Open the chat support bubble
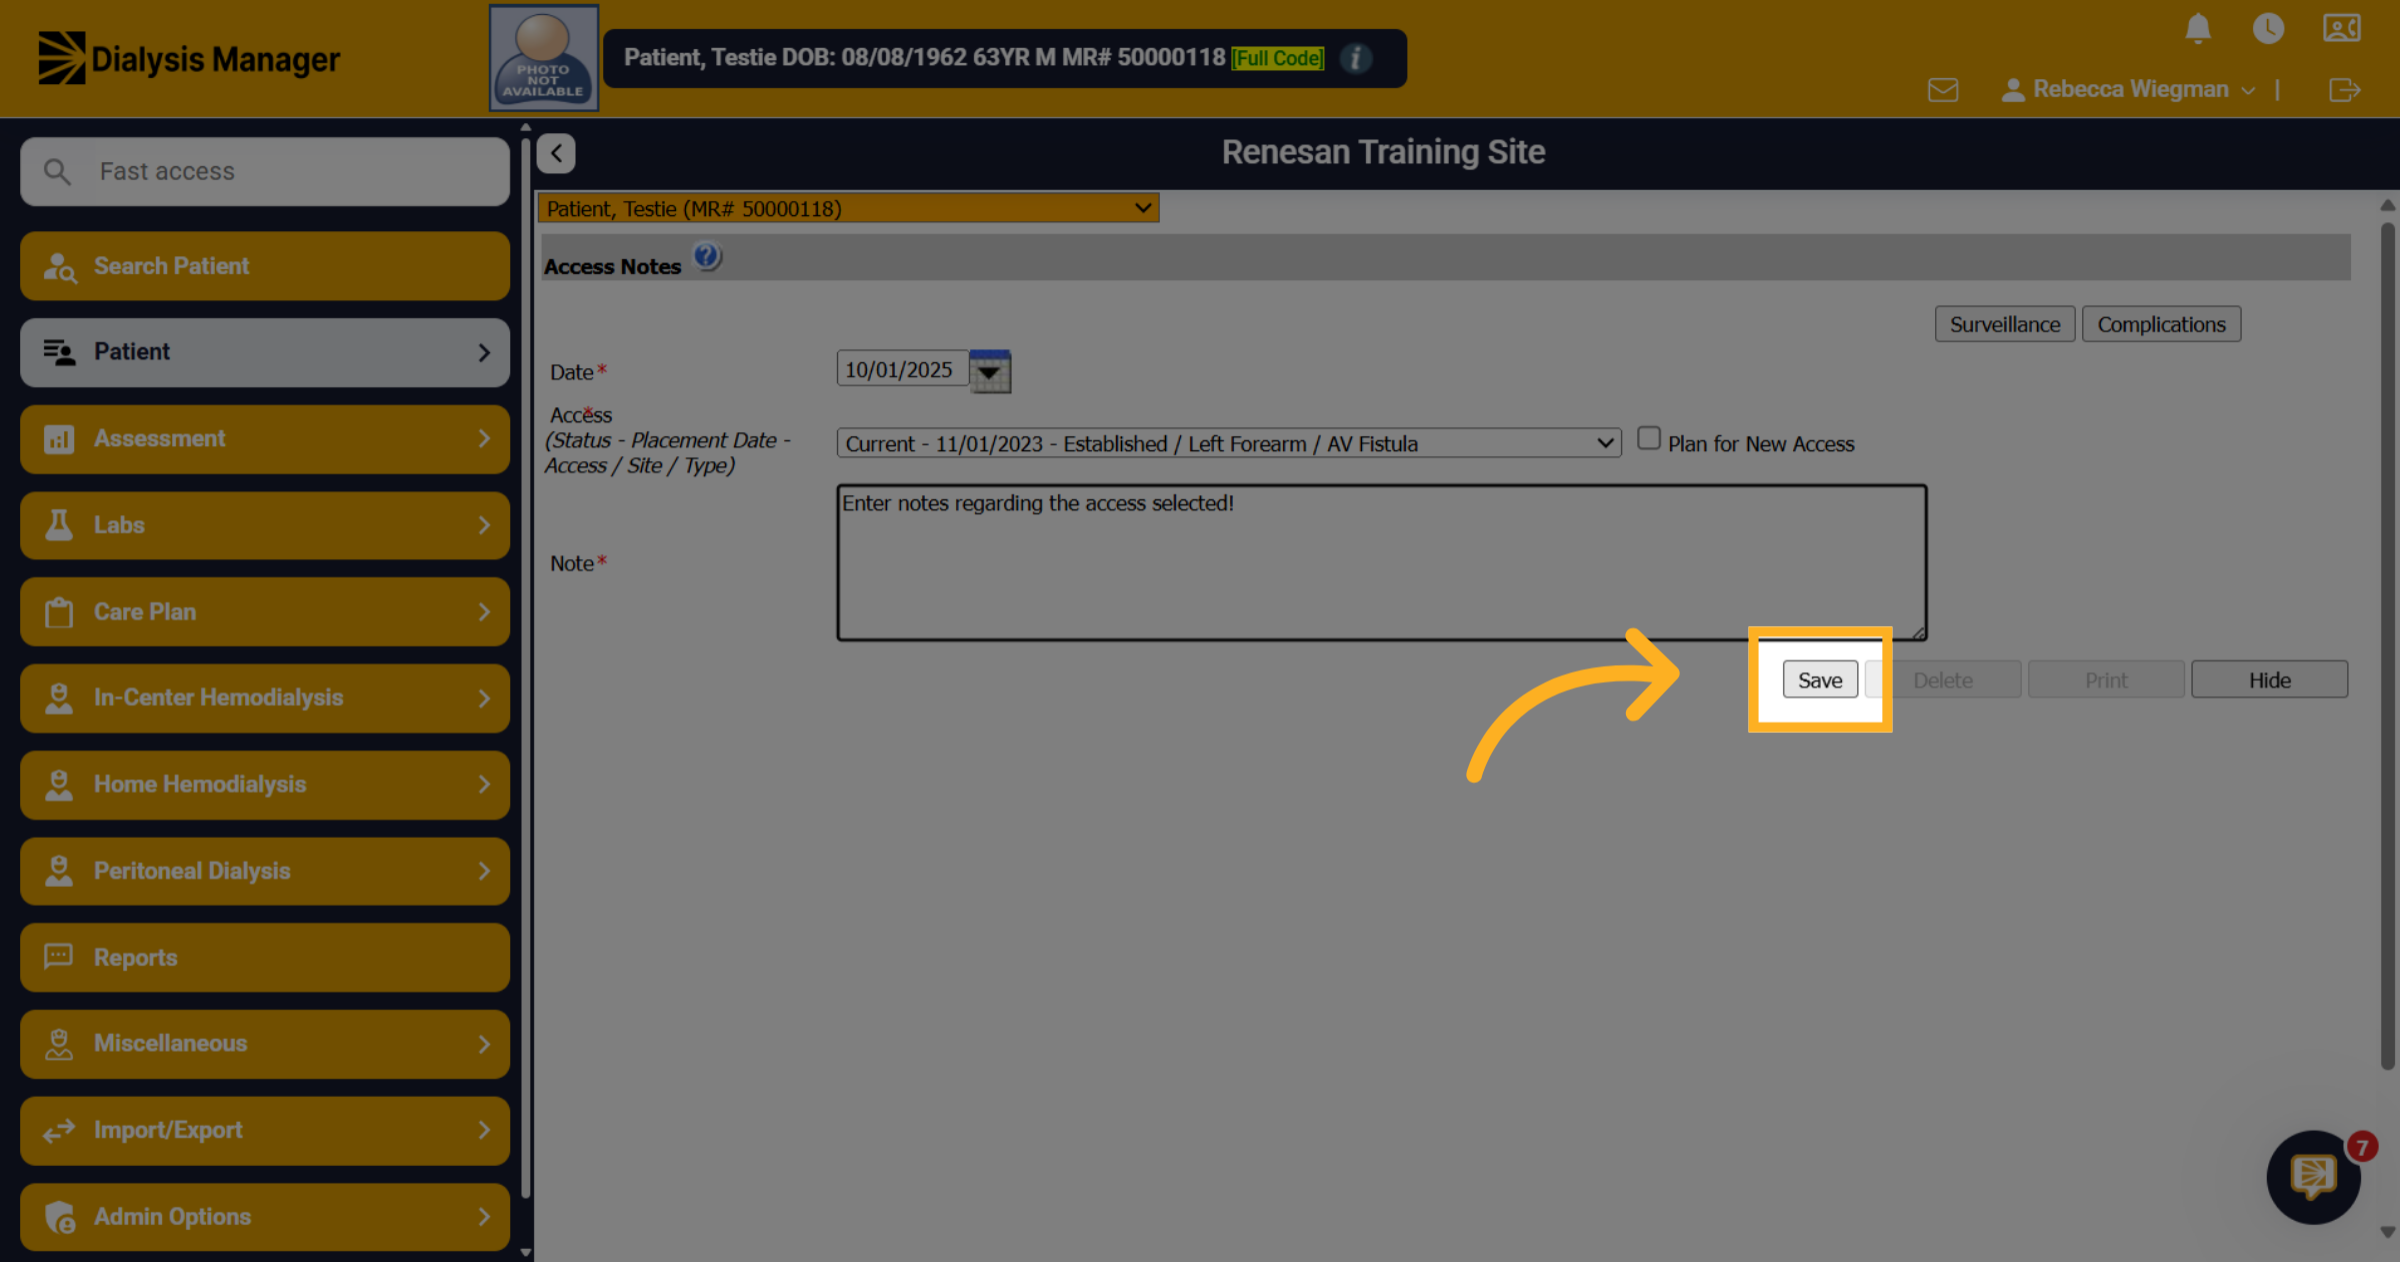Image resolution: width=2400 pixels, height=1262 pixels. coord(2313,1177)
